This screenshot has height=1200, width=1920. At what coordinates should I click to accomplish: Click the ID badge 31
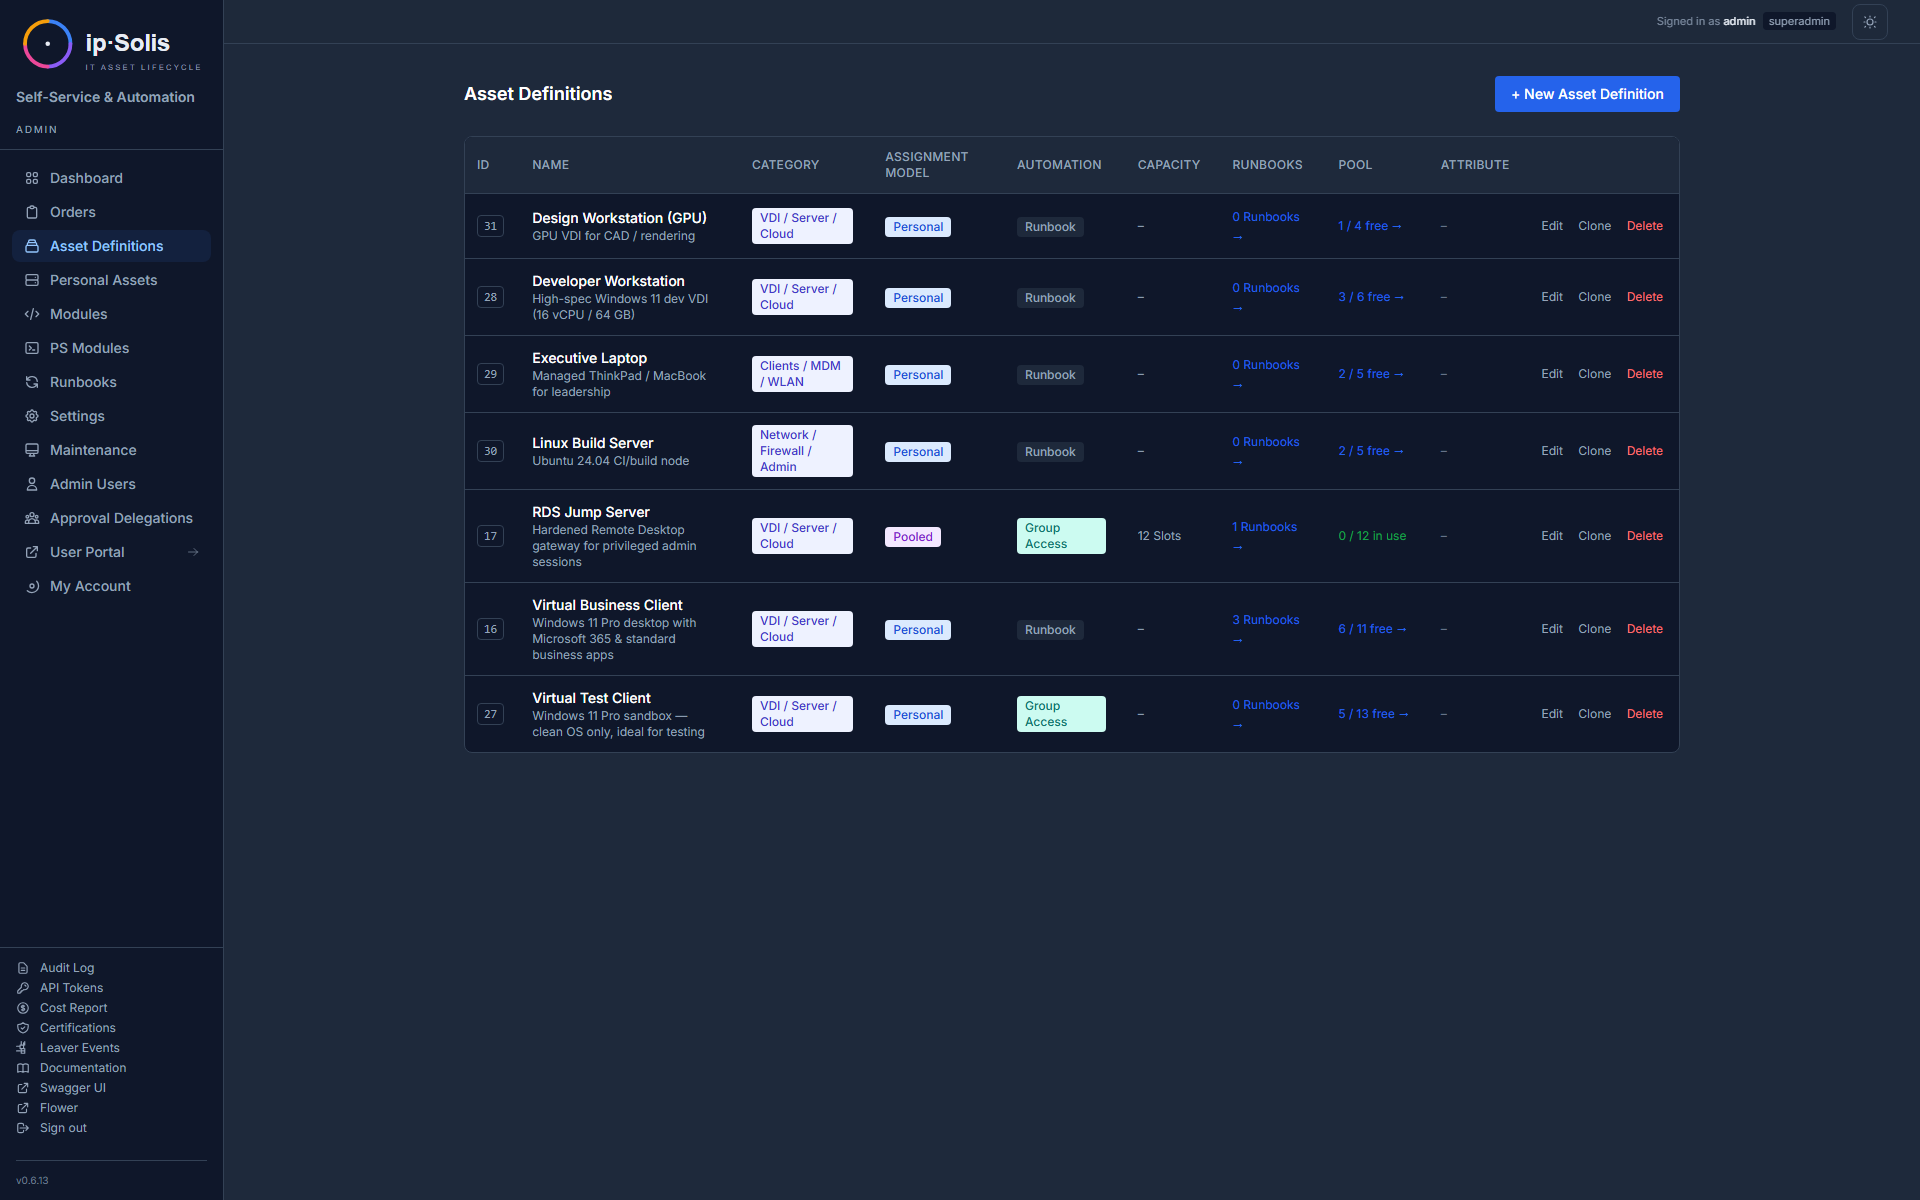point(490,226)
